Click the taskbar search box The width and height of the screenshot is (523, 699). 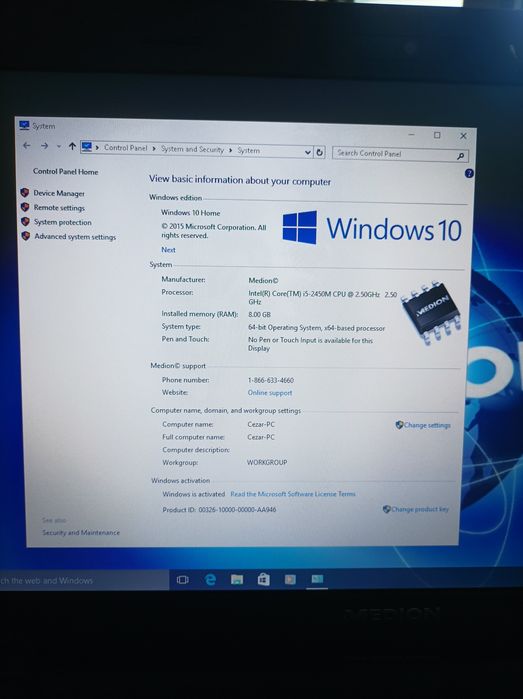point(84,580)
